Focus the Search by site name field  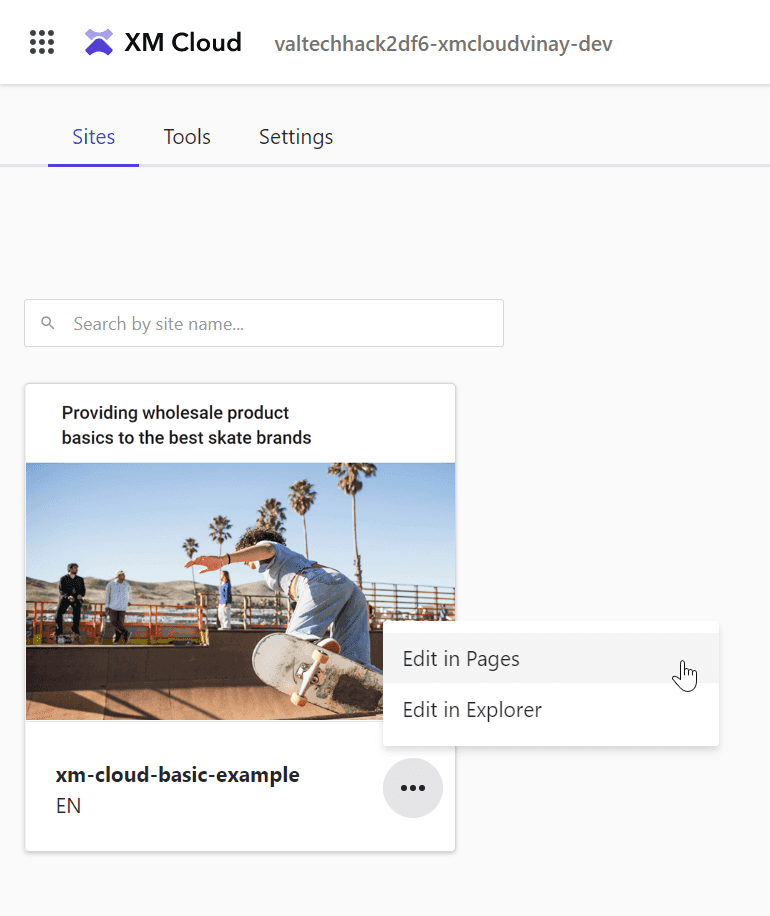pyautogui.click(x=264, y=323)
